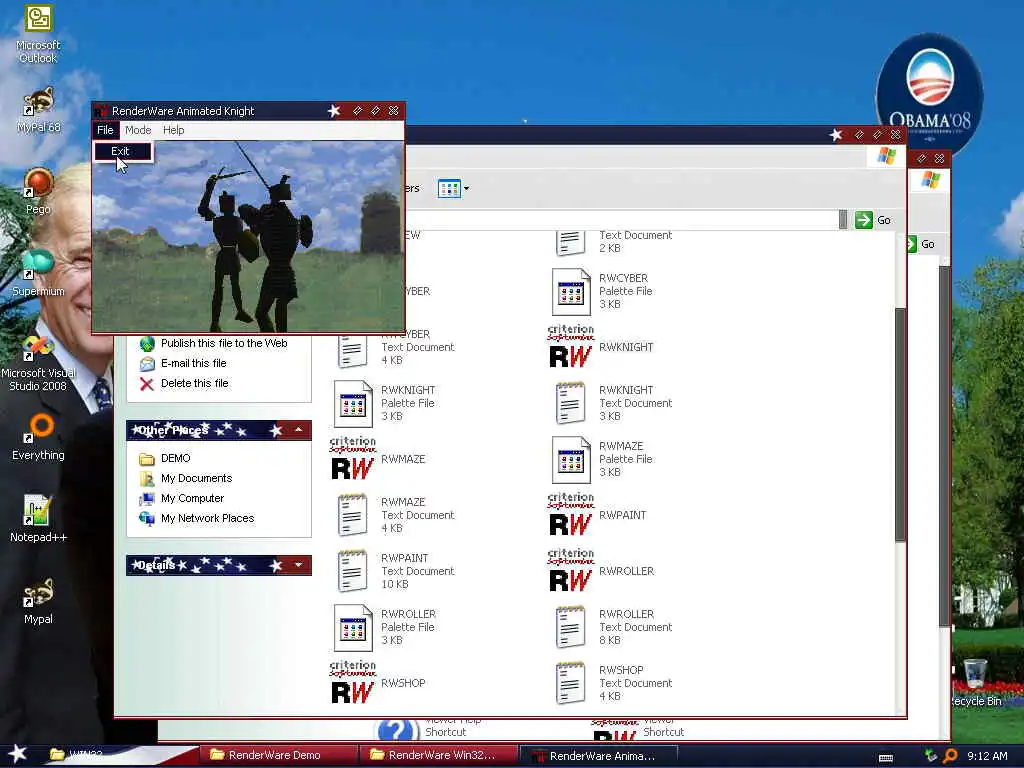Click Delete this file link

tap(195, 383)
